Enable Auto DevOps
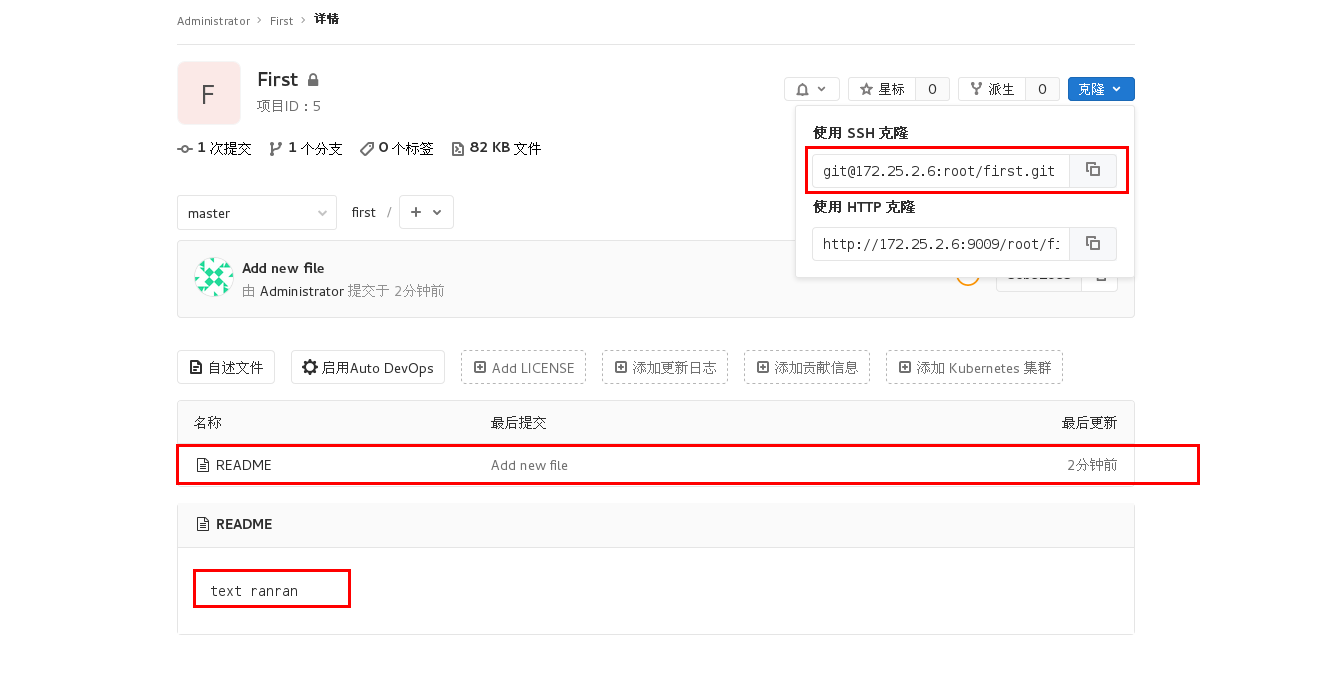This screenshot has width=1335, height=675. coord(368,367)
